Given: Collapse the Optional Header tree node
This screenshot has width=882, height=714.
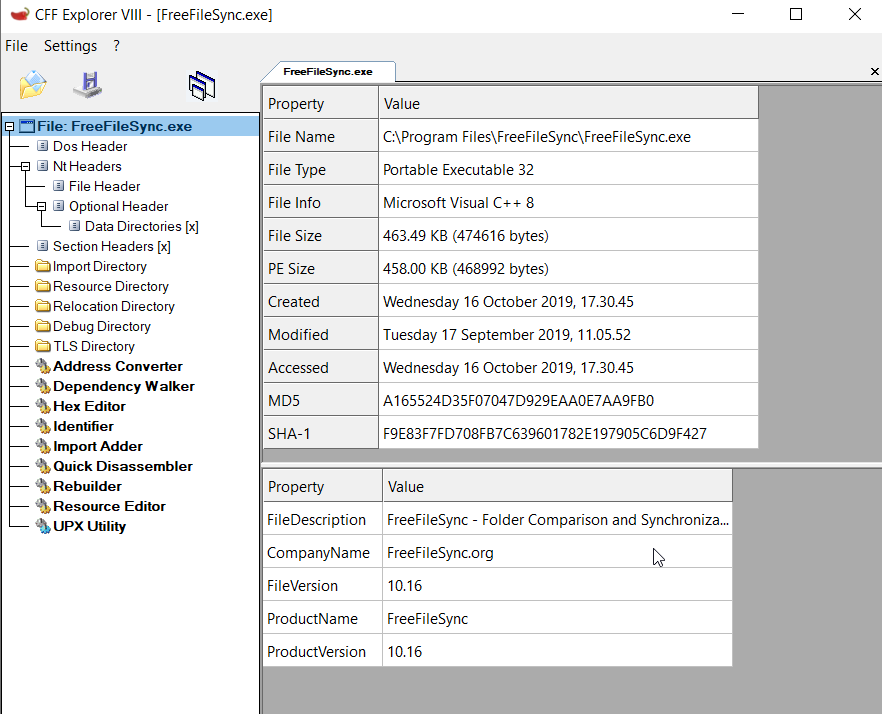Looking at the screenshot, I should point(42,207).
